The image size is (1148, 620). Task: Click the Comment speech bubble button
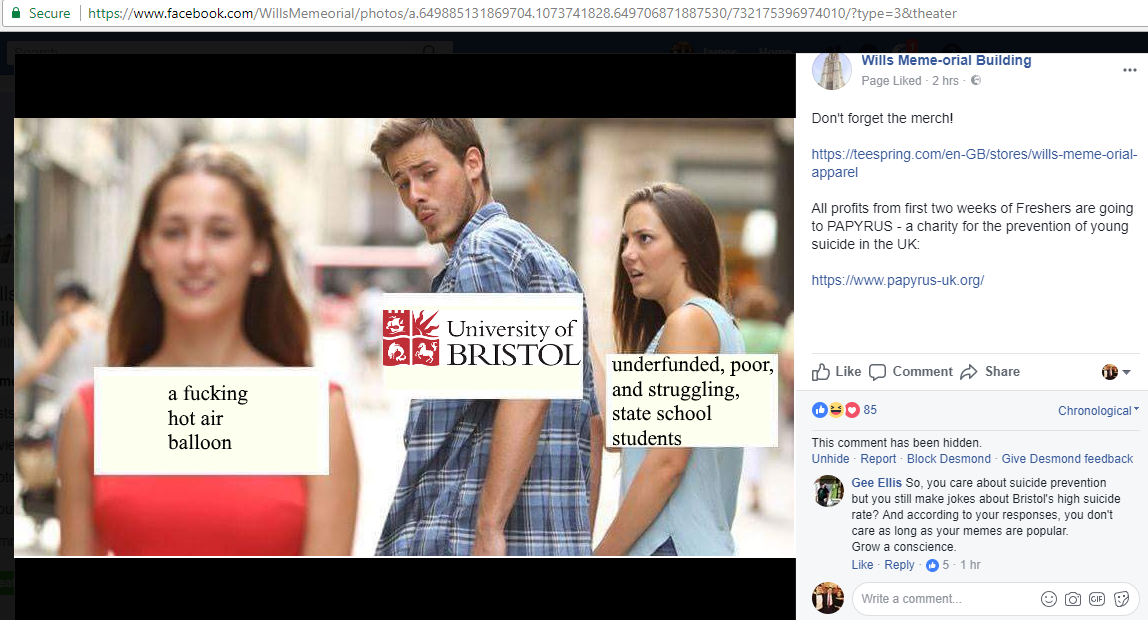coord(911,372)
